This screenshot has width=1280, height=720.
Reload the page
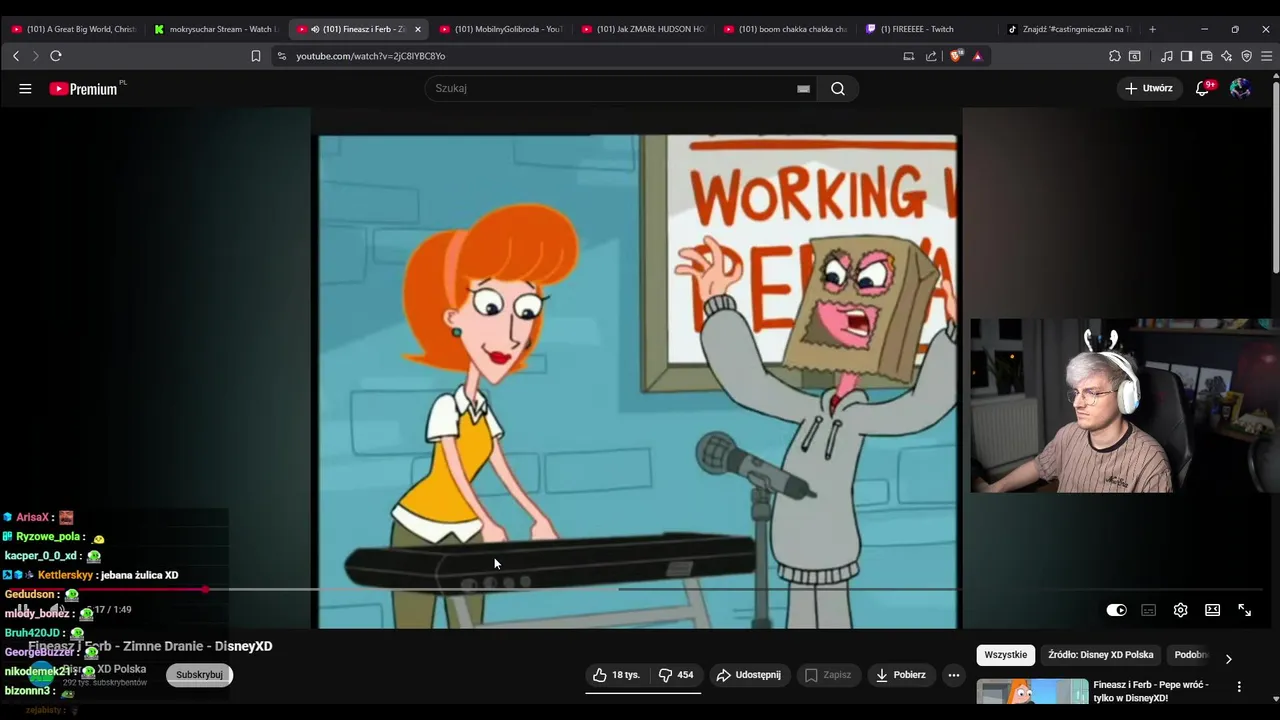56,56
